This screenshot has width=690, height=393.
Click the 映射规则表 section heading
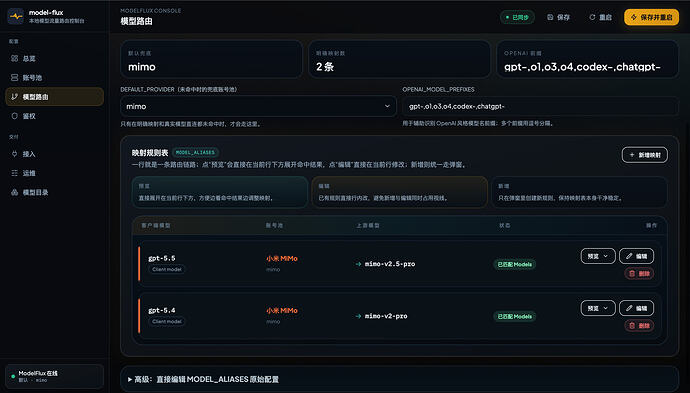point(150,153)
